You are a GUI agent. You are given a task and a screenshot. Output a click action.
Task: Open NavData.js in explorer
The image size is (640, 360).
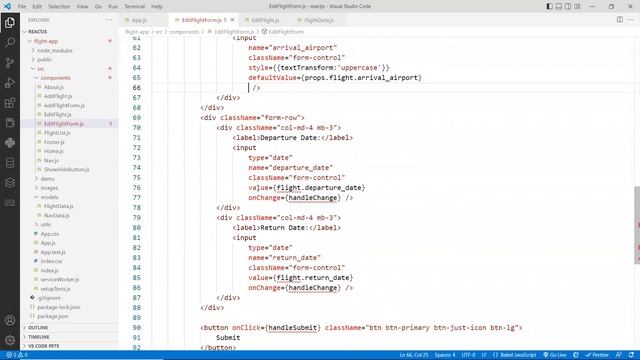pyautogui.click(x=56, y=215)
